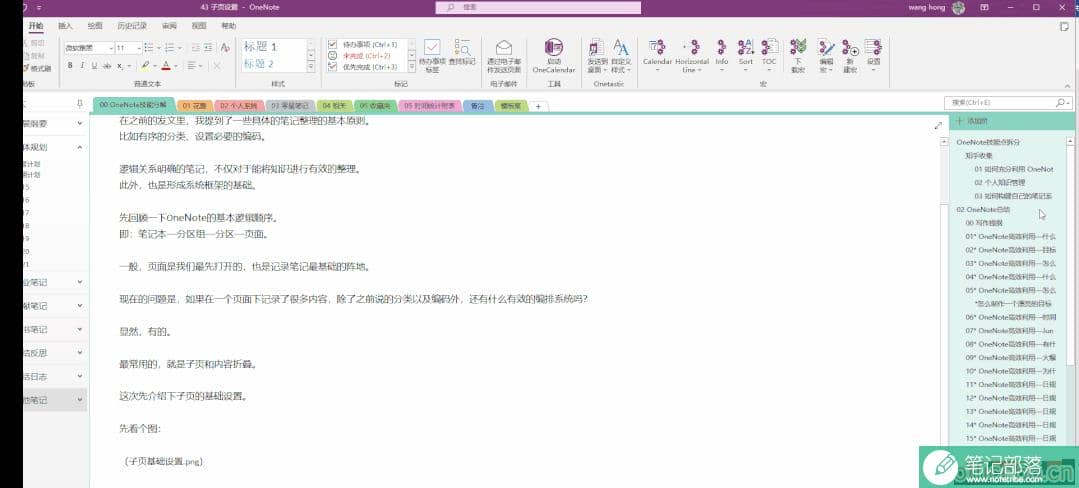Open the 开始 Home tab

[36, 25]
